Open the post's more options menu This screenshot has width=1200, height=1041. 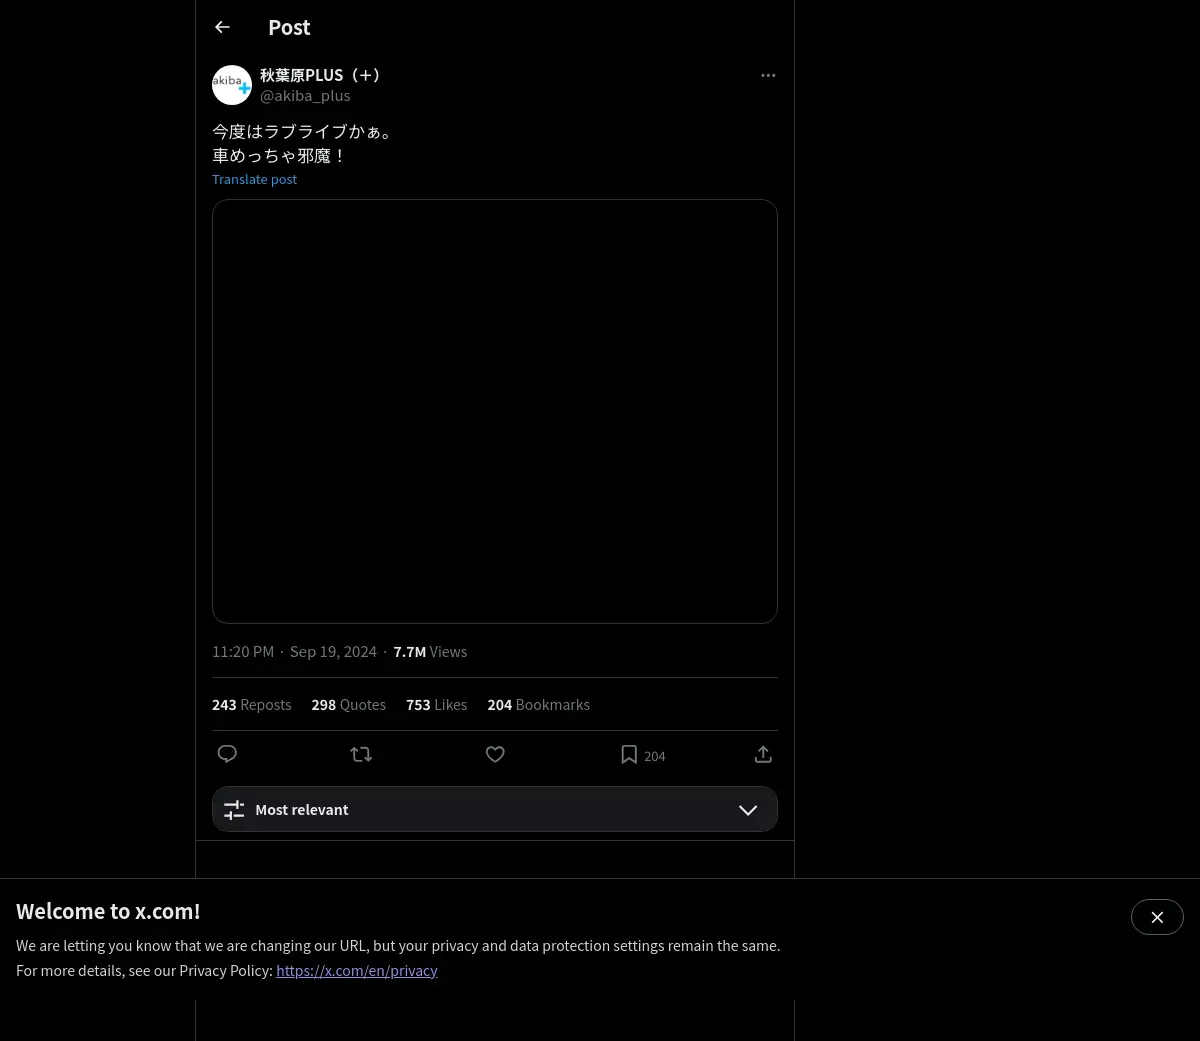768,75
